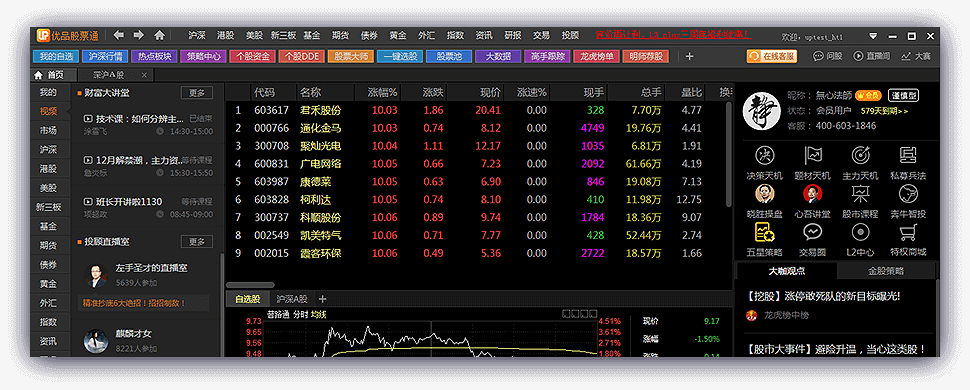Open 直播间 play icon
The width and height of the screenshot is (970, 390).
(858, 56)
